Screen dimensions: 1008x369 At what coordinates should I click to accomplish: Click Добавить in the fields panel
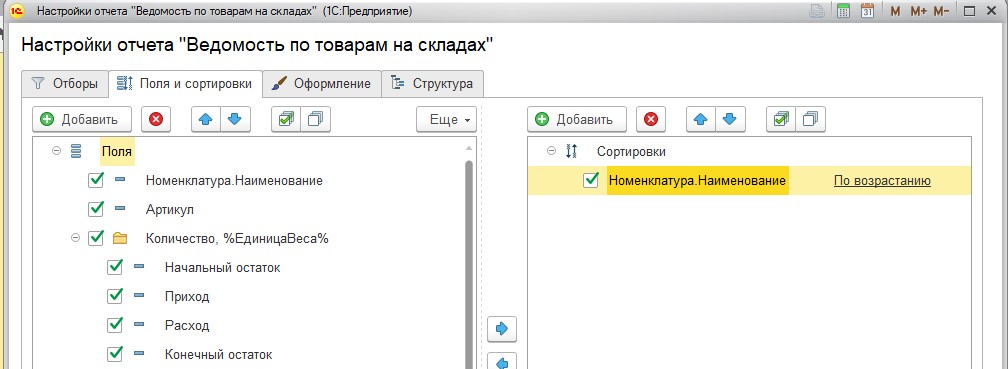pyautogui.click(x=82, y=120)
